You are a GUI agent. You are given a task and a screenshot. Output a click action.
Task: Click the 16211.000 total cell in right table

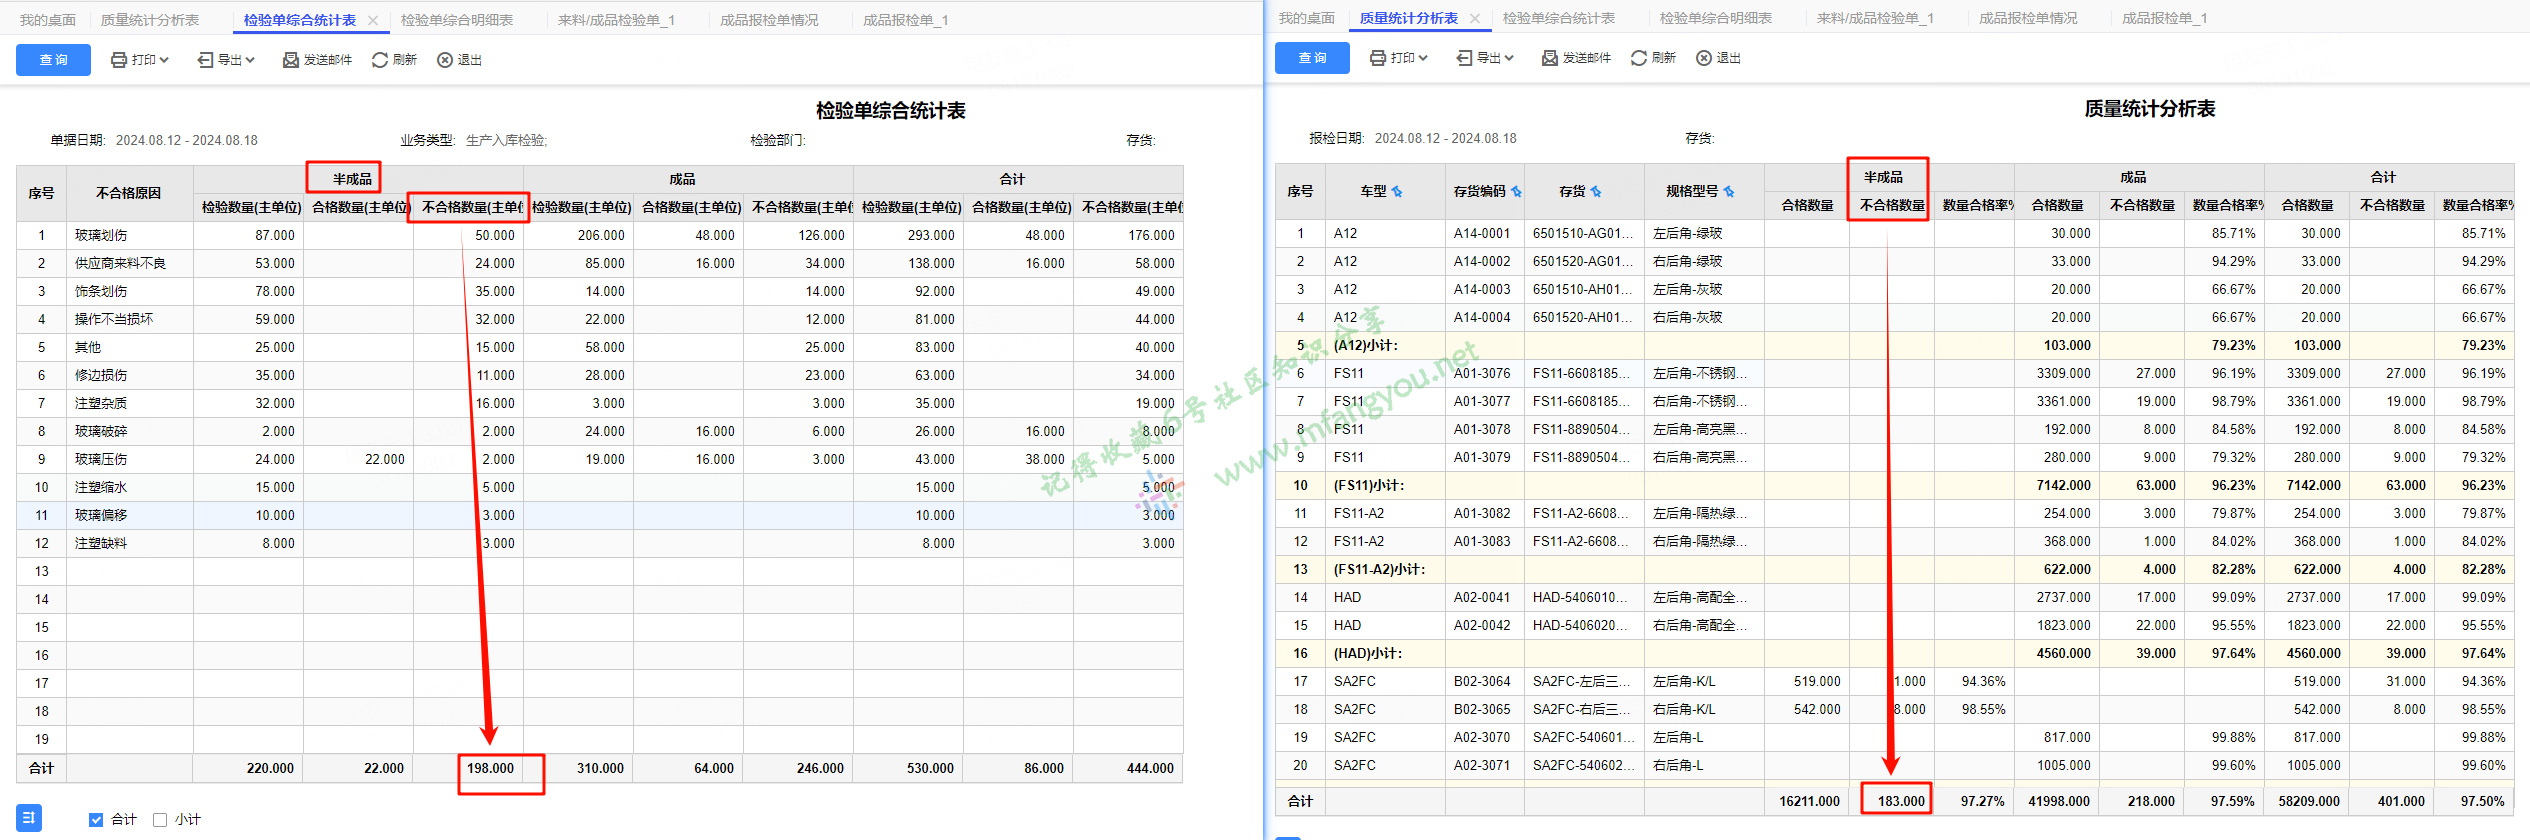click(x=1808, y=801)
